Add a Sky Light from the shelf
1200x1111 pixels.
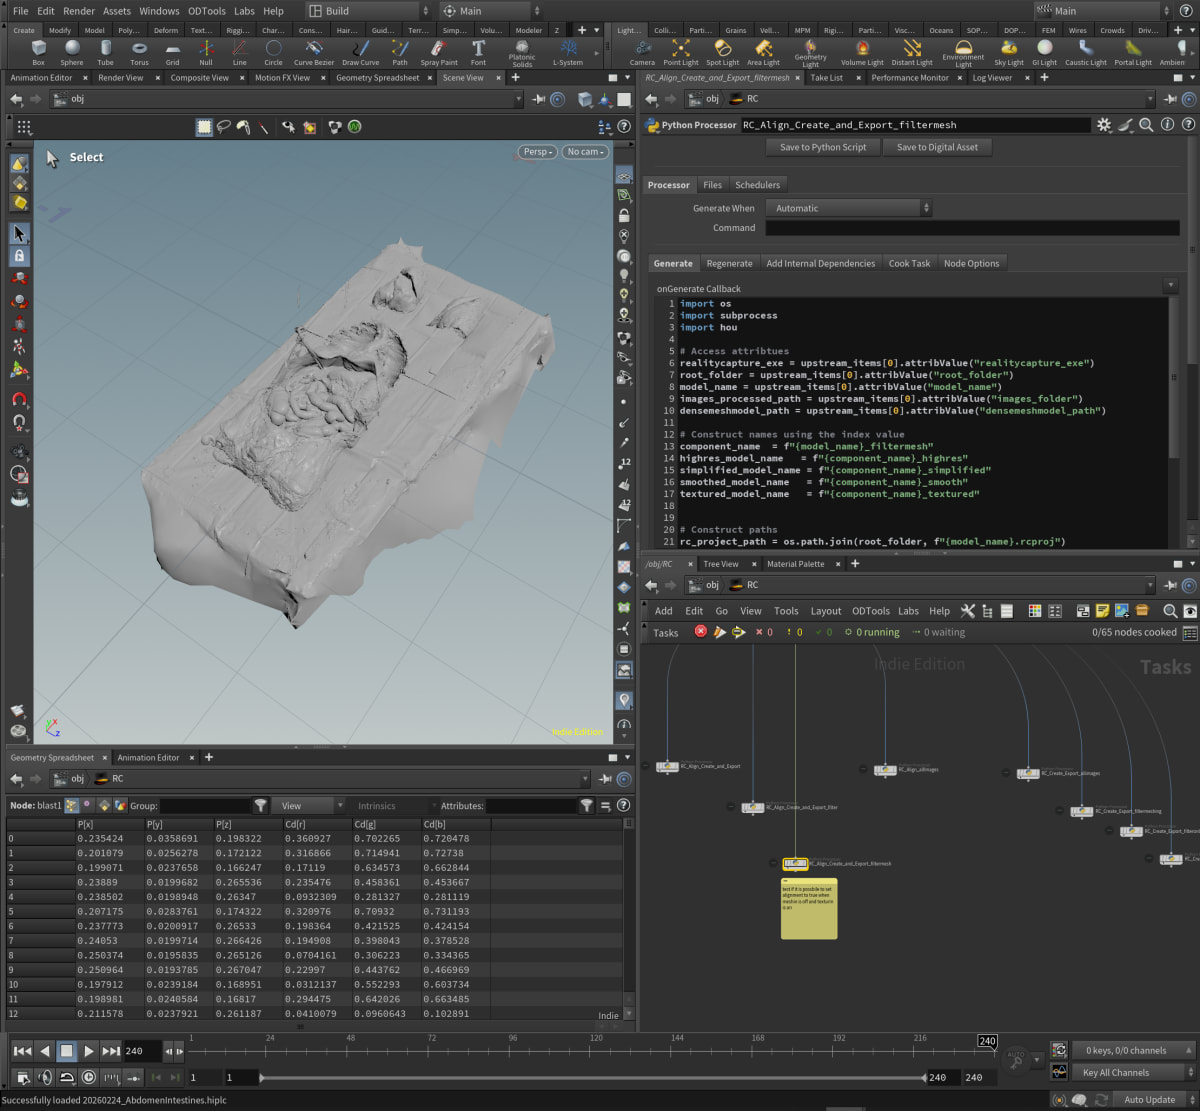[x=1009, y=52]
